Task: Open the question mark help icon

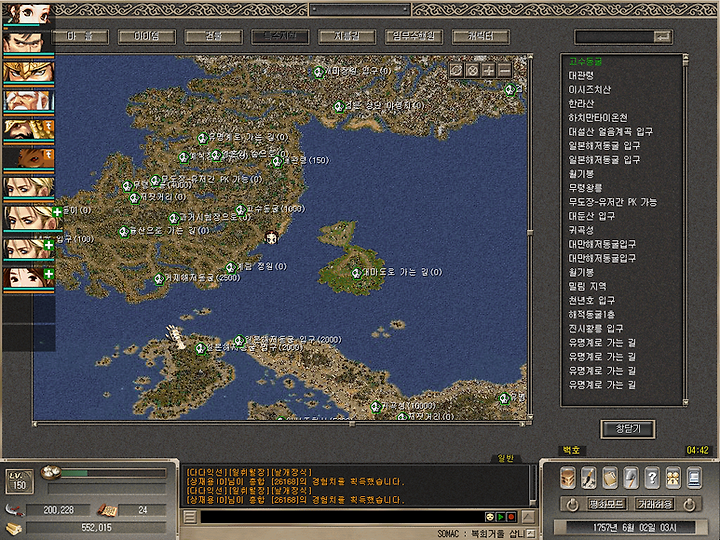Action: 652,478
